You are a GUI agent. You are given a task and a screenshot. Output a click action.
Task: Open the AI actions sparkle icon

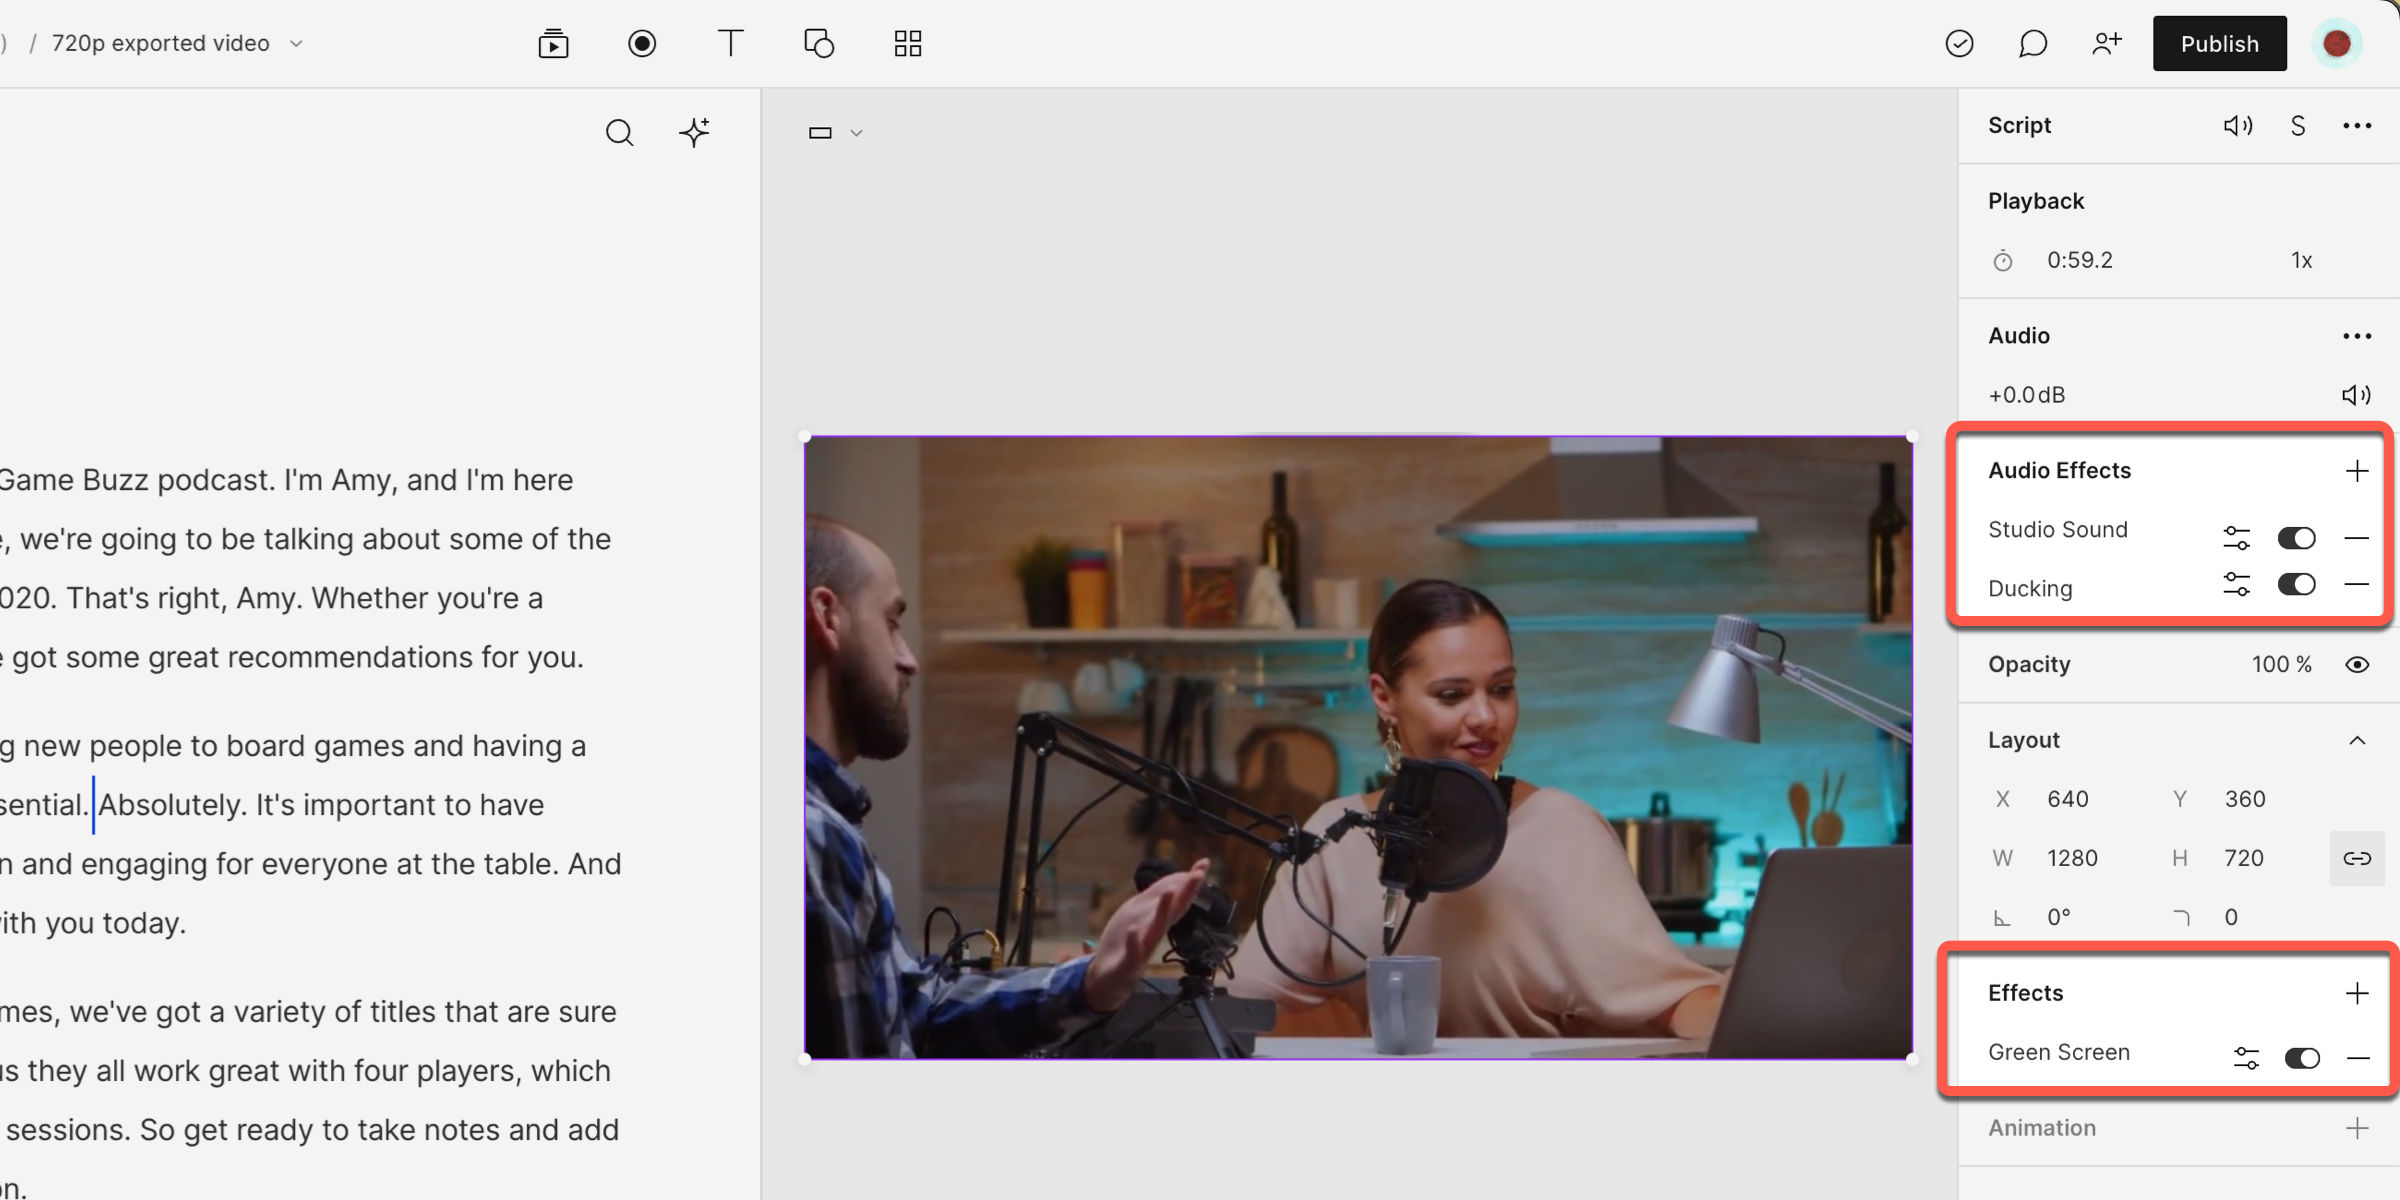point(694,132)
